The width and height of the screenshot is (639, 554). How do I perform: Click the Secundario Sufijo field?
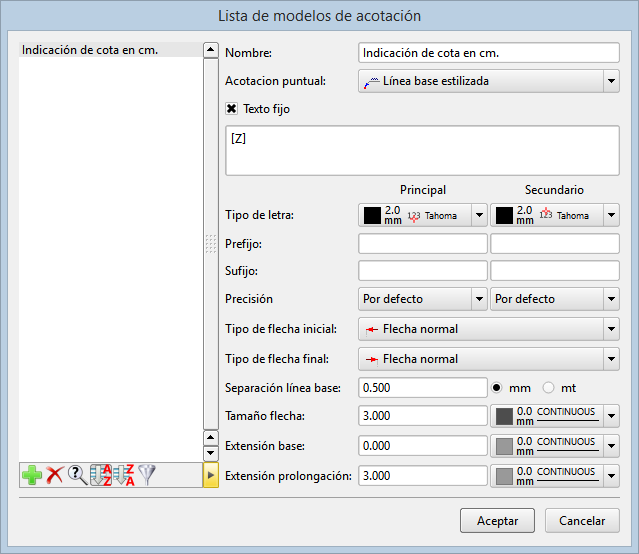tap(555, 271)
